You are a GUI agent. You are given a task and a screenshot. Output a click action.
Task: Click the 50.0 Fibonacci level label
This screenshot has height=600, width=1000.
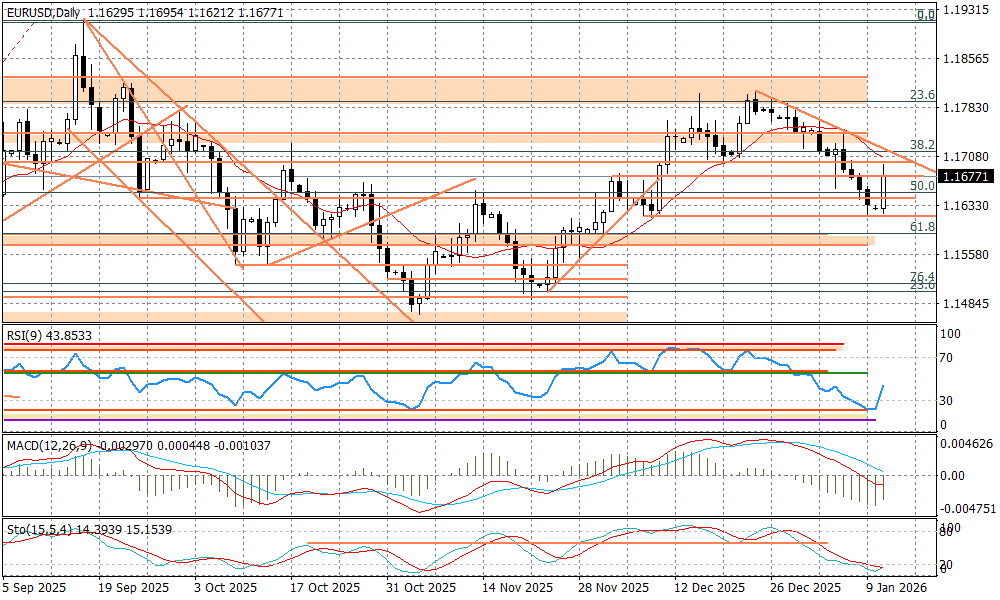921,186
